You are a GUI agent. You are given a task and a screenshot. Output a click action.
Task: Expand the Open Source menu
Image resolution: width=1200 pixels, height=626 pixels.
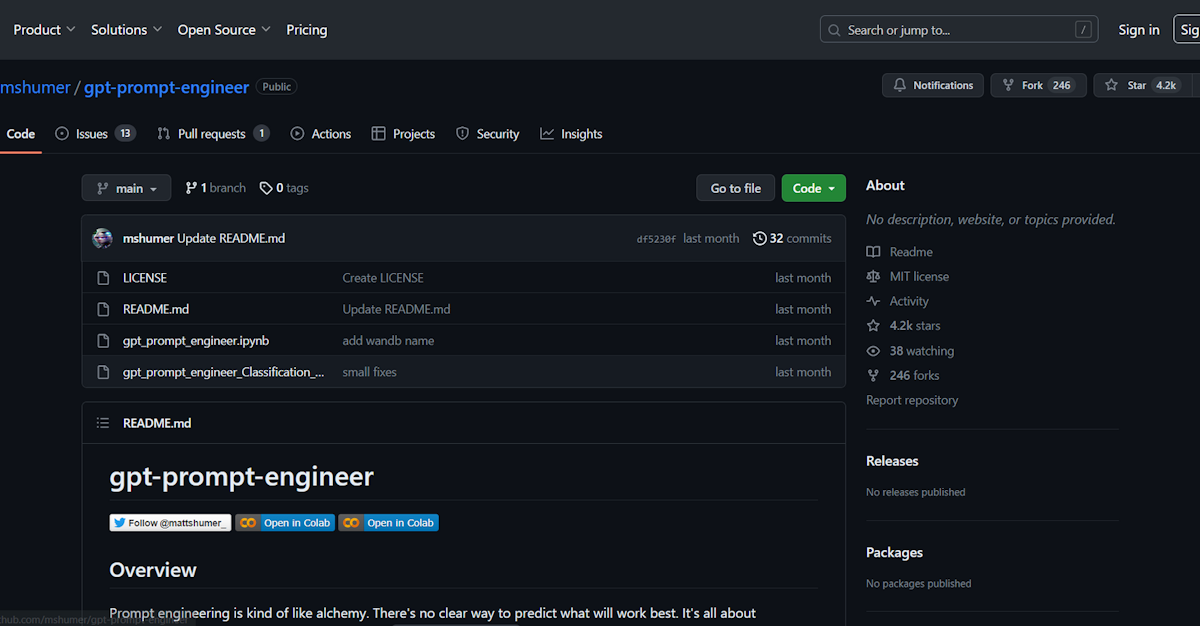pos(224,30)
